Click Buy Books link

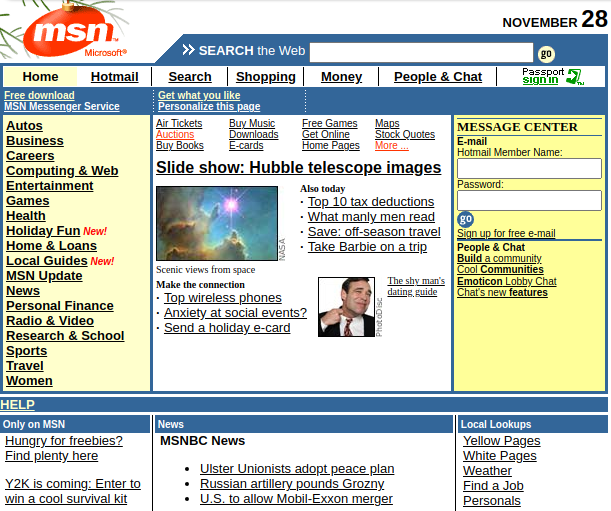click(x=180, y=145)
